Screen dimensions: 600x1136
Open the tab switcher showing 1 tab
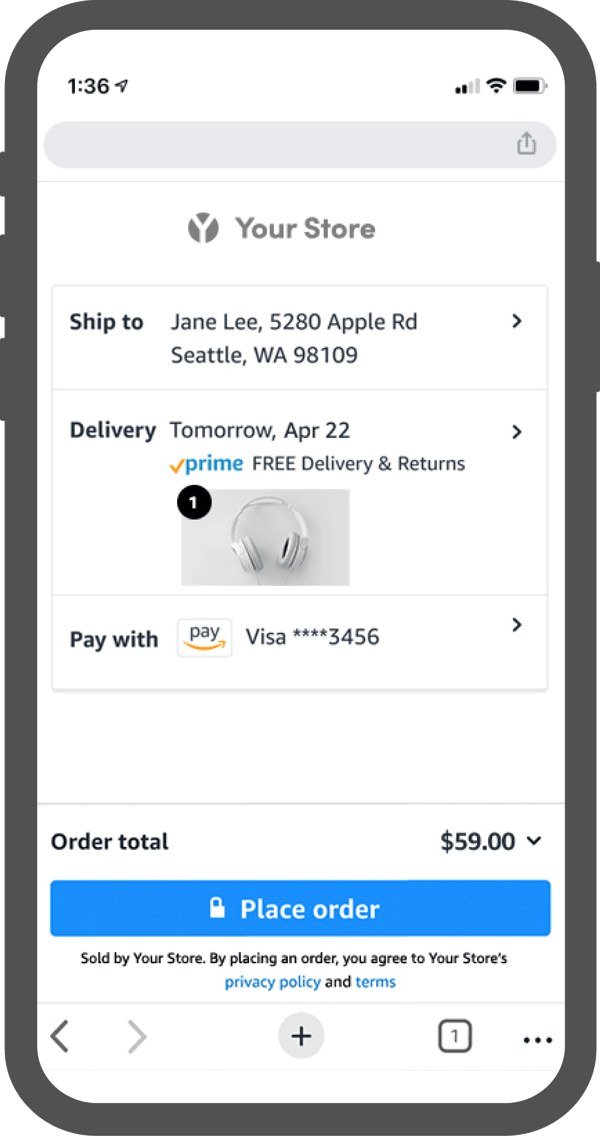click(455, 1036)
